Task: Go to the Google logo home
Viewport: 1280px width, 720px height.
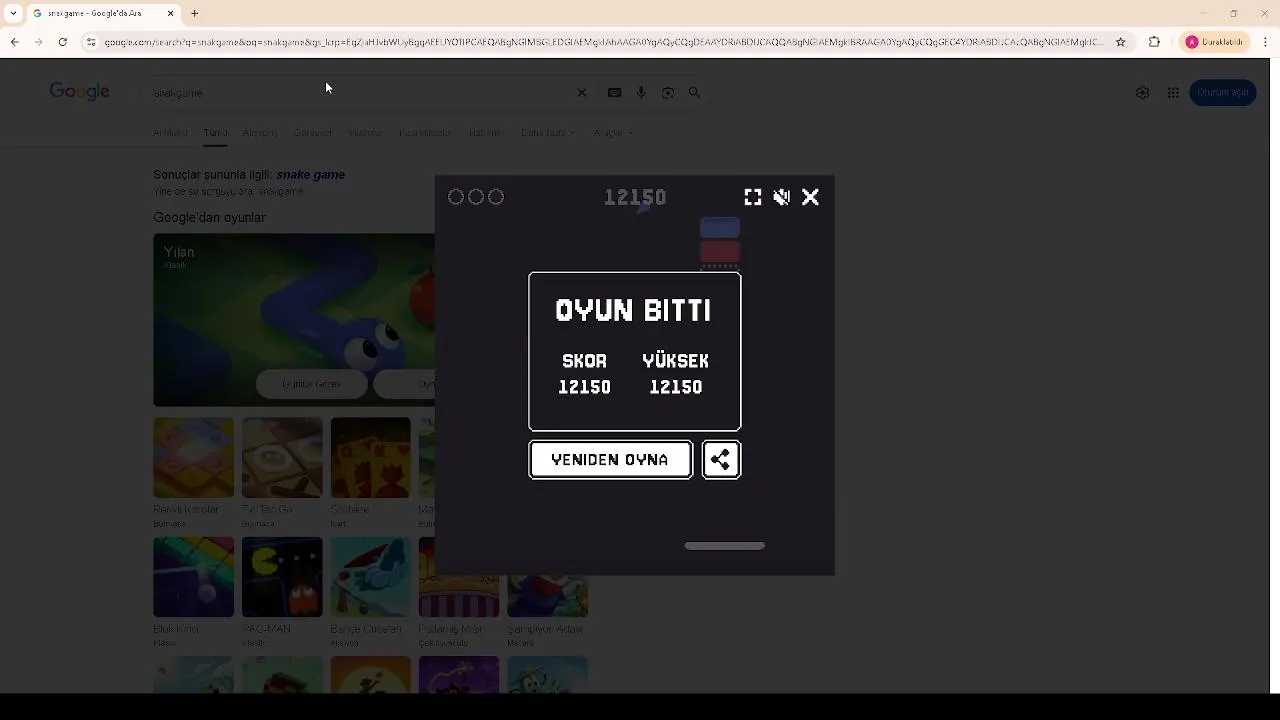Action: [79, 92]
